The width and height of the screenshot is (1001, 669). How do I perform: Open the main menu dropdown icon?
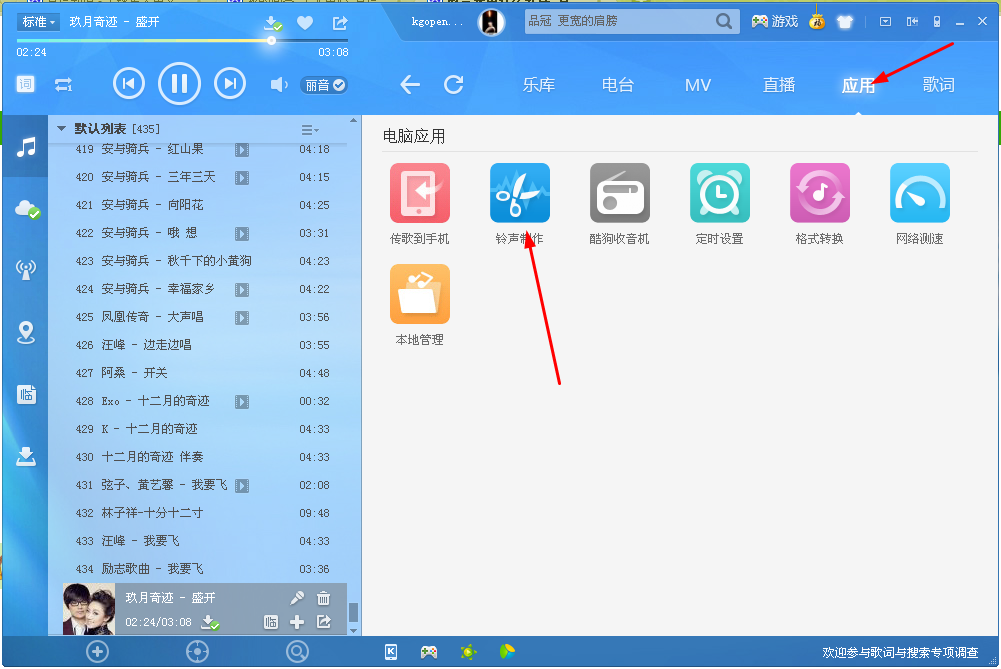coord(885,22)
